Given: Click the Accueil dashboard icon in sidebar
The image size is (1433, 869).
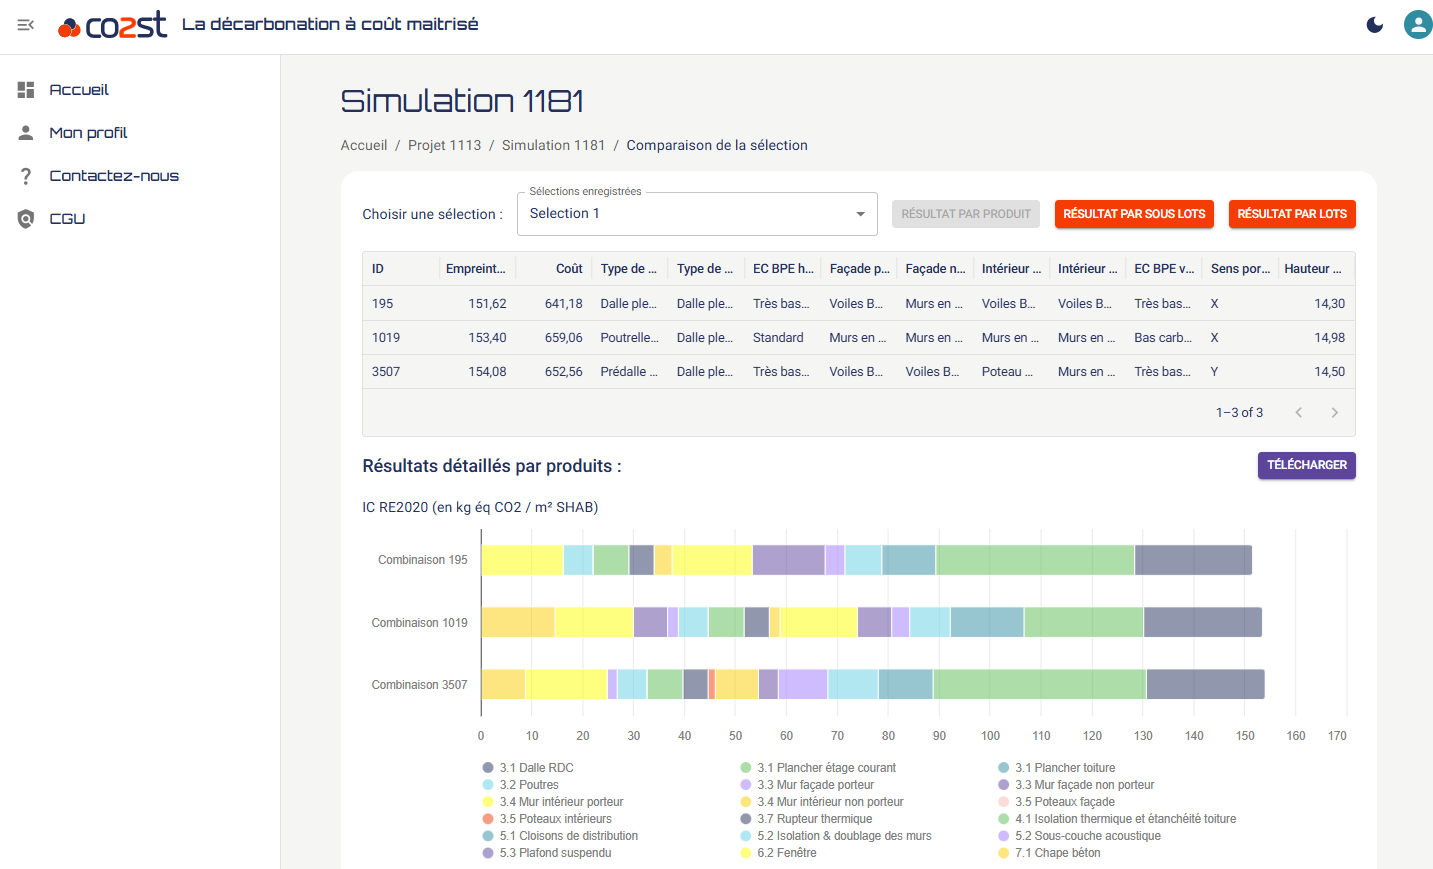Looking at the screenshot, I should pyautogui.click(x=26, y=90).
